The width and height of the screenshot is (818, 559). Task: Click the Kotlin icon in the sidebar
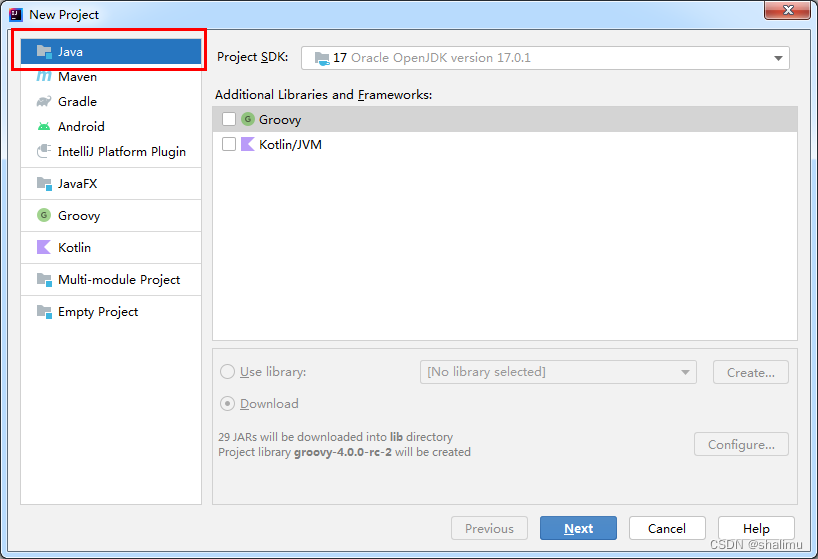click(x=44, y=247)
